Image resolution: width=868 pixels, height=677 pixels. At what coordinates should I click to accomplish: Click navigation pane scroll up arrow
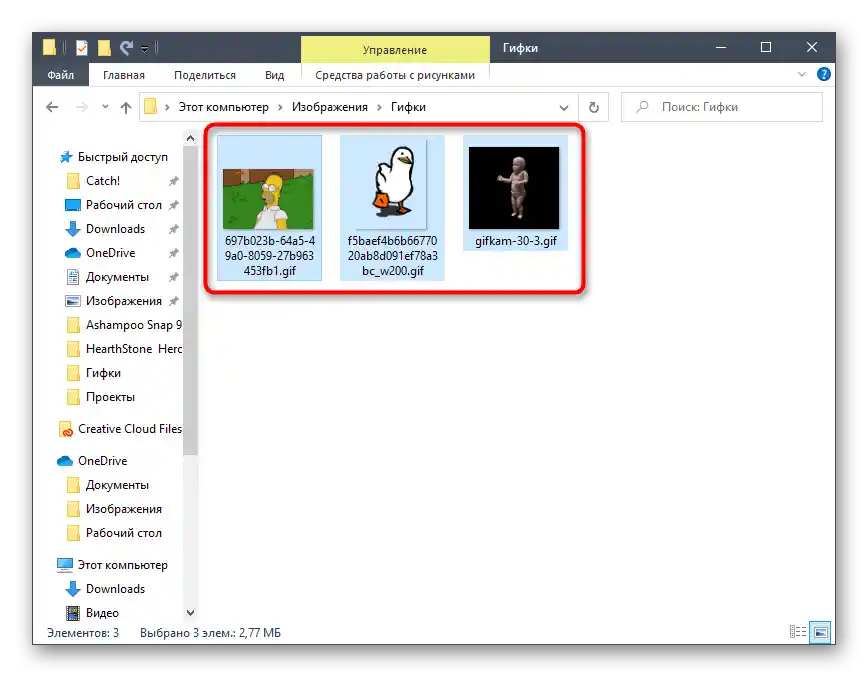tap(190, 138)
